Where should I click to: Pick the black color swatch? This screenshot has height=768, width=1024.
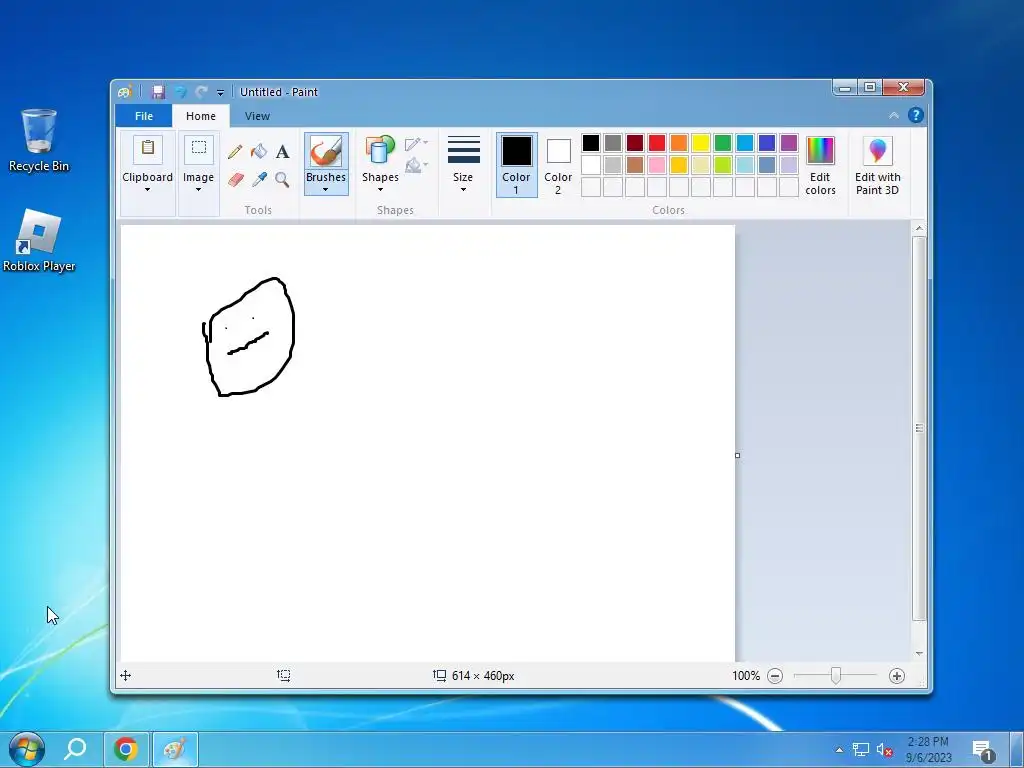click(x=590, y=143)
